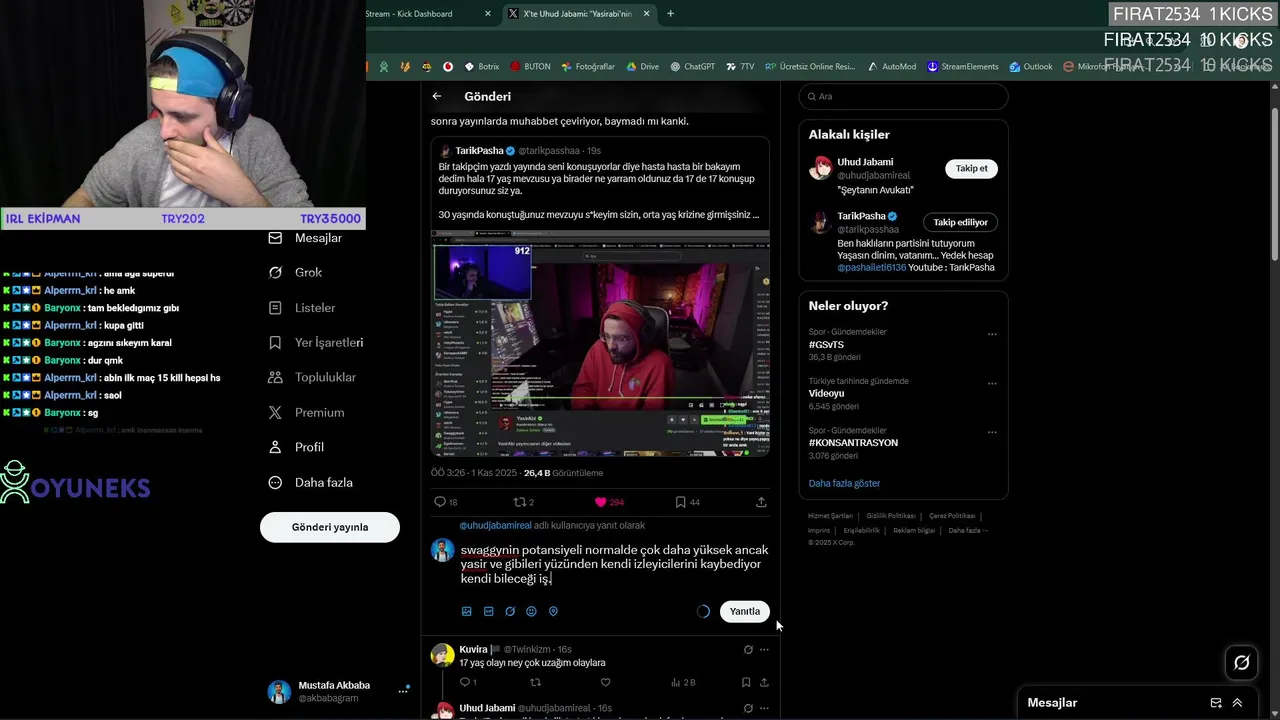Expand the Daha fazla sidebar menu

coord(310,482)
